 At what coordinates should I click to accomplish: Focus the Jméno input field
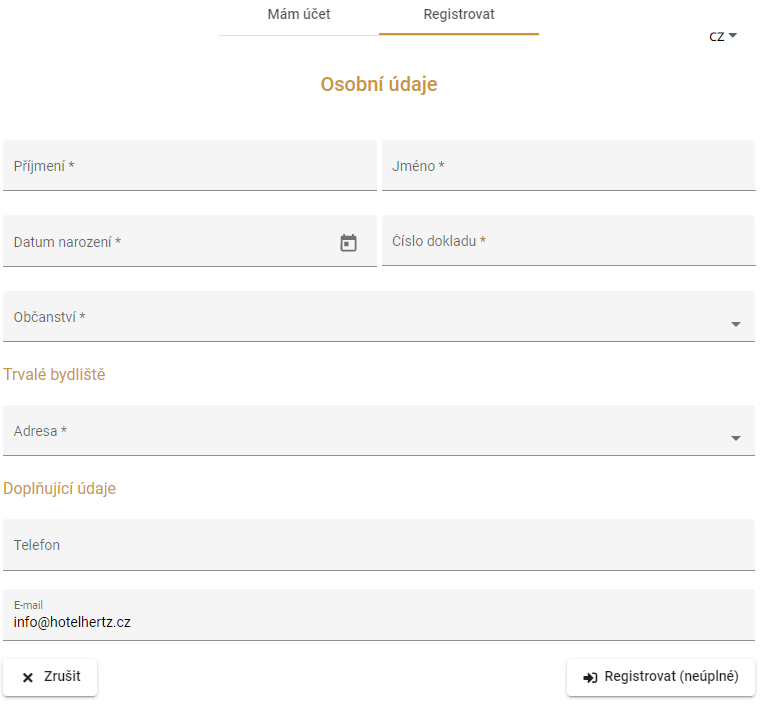click(568, 165)
